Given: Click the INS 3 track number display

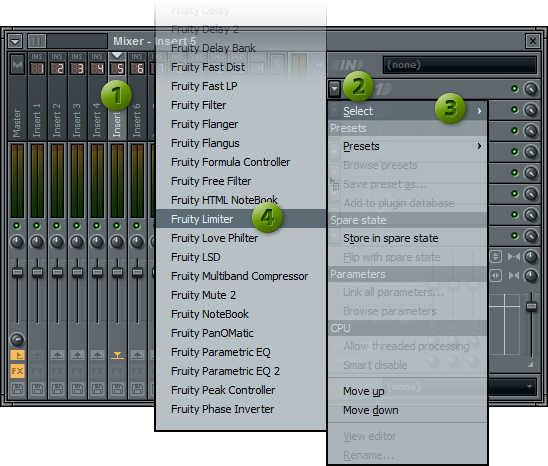Looking at the screenshot, I should coord(77,68).
